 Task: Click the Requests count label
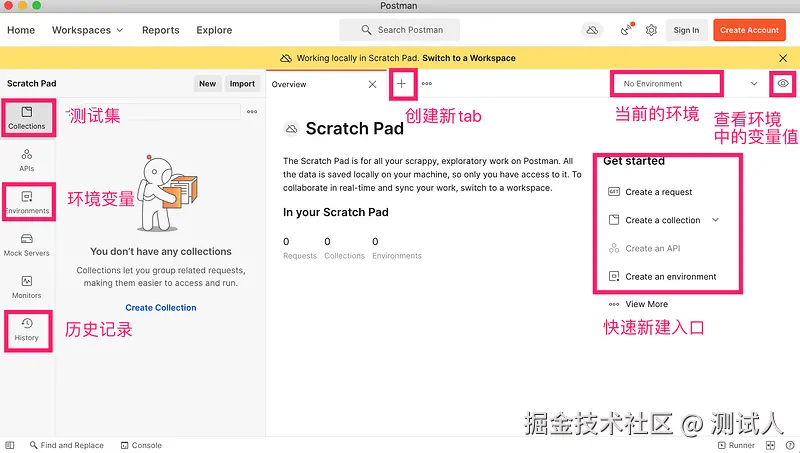pos(300,256)
